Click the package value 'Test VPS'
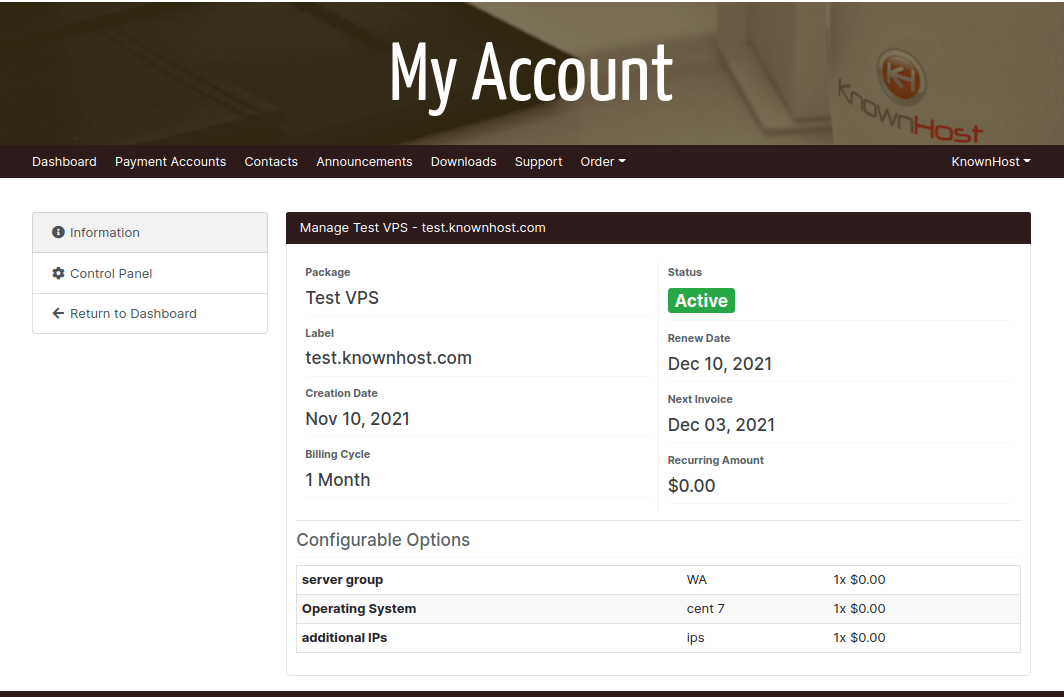The width and height of the screenshot is (1064, 697). click(x=342, y=298)
